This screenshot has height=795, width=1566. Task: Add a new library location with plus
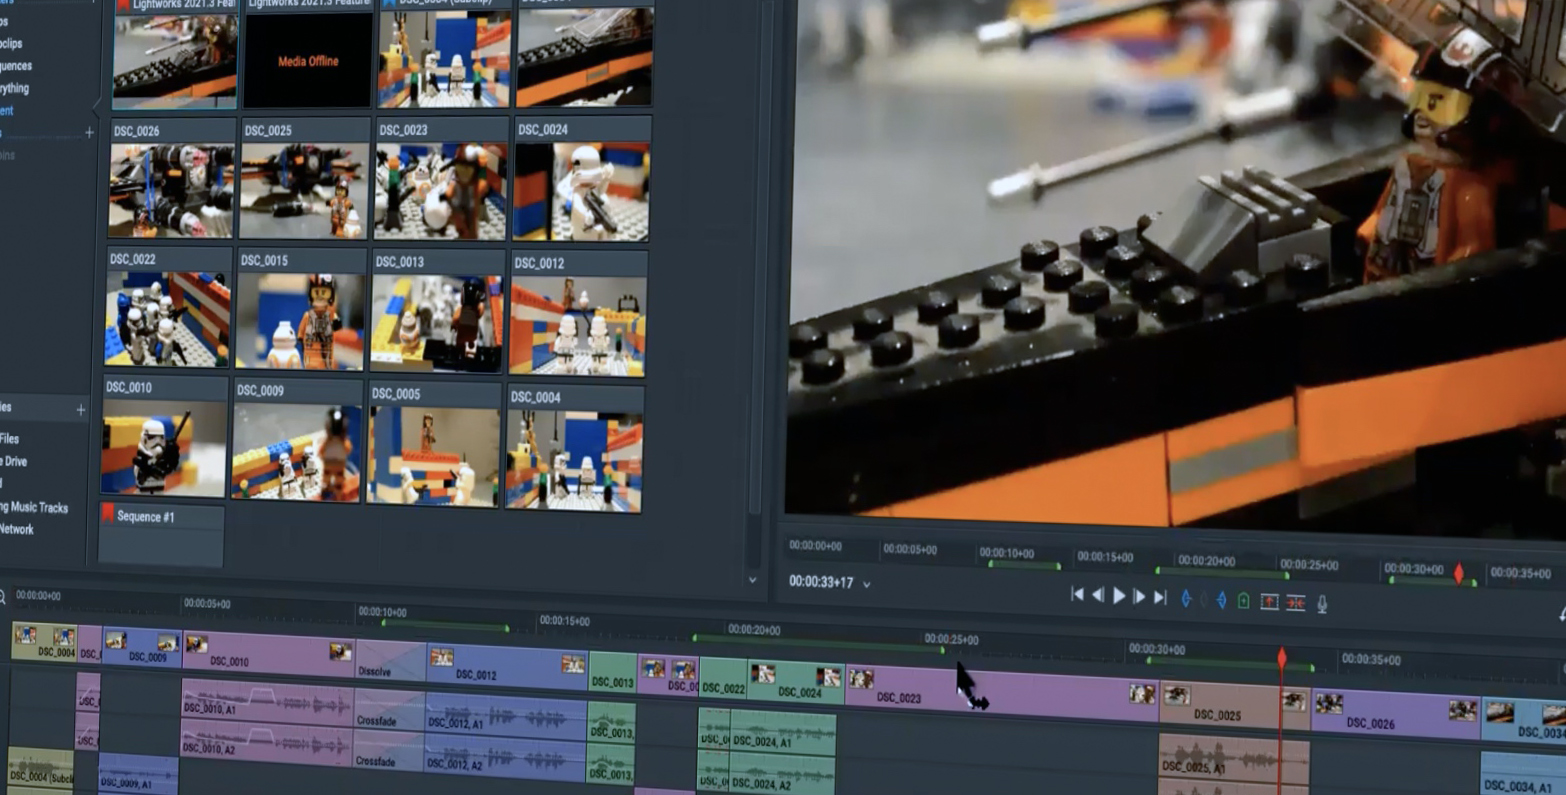81,409
